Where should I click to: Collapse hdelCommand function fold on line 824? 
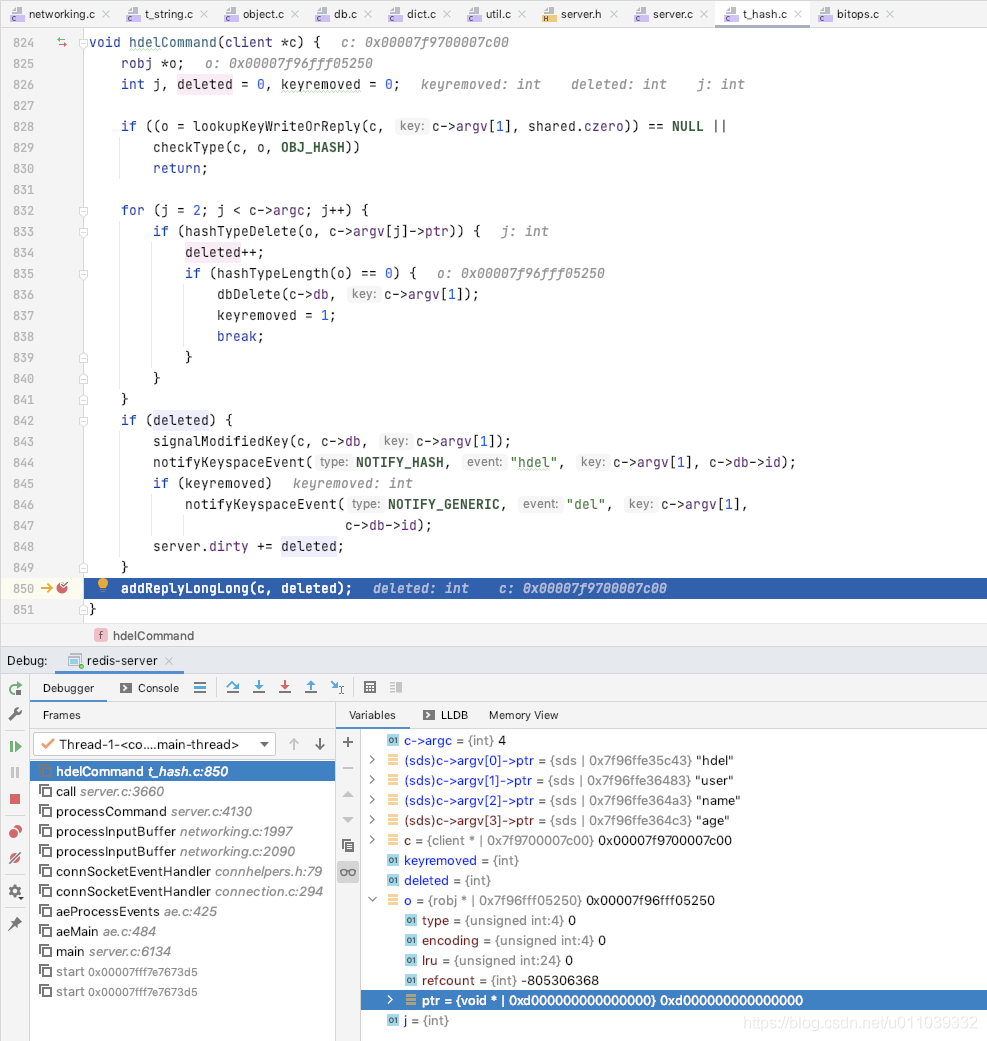(x=83, y=43)
